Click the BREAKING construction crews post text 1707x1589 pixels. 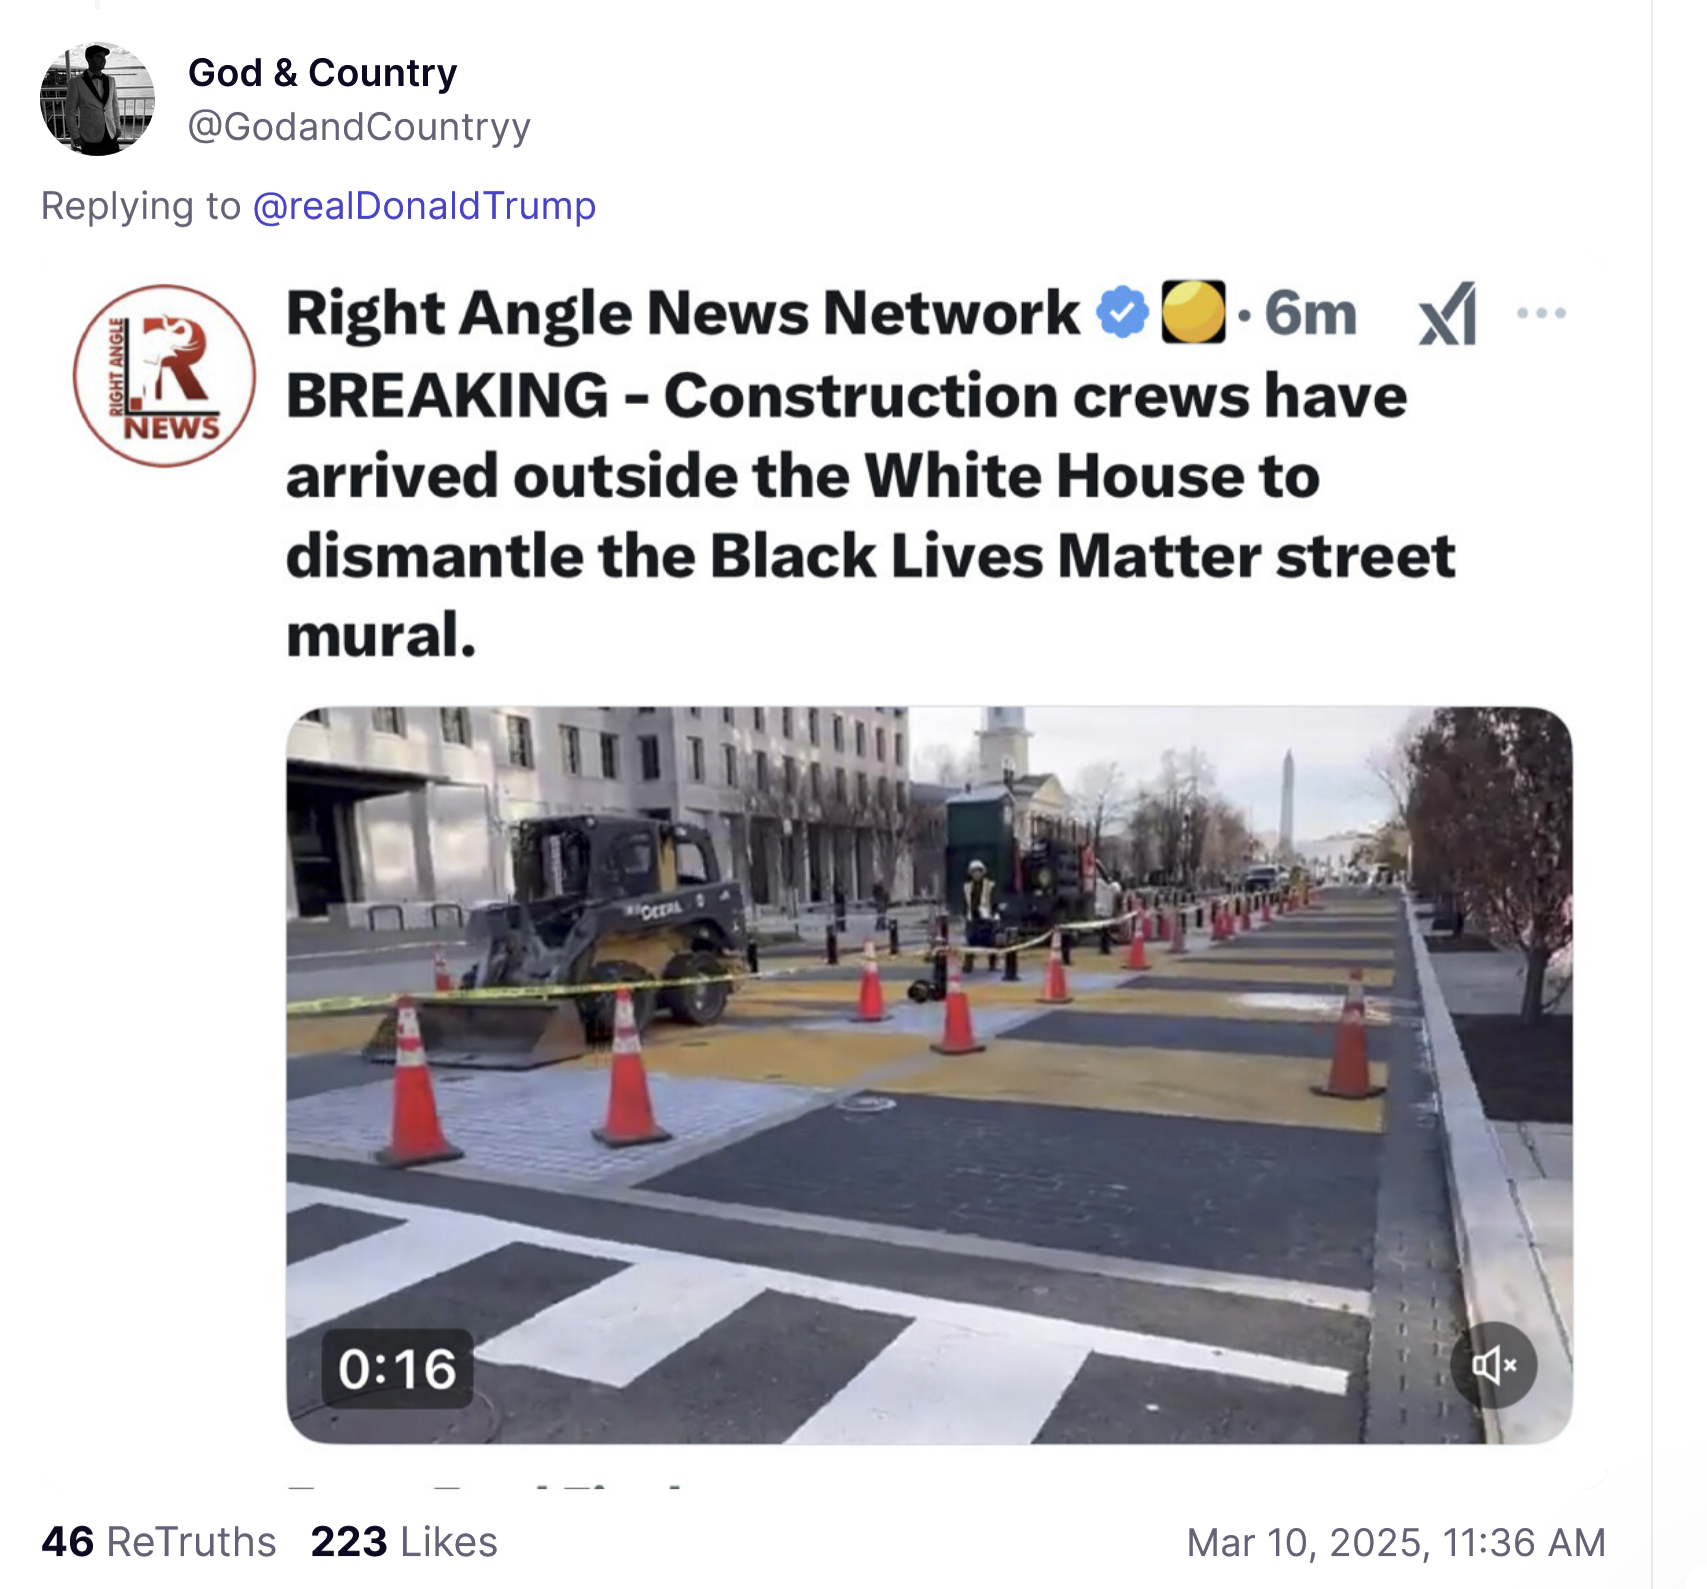tap(870, 515)
